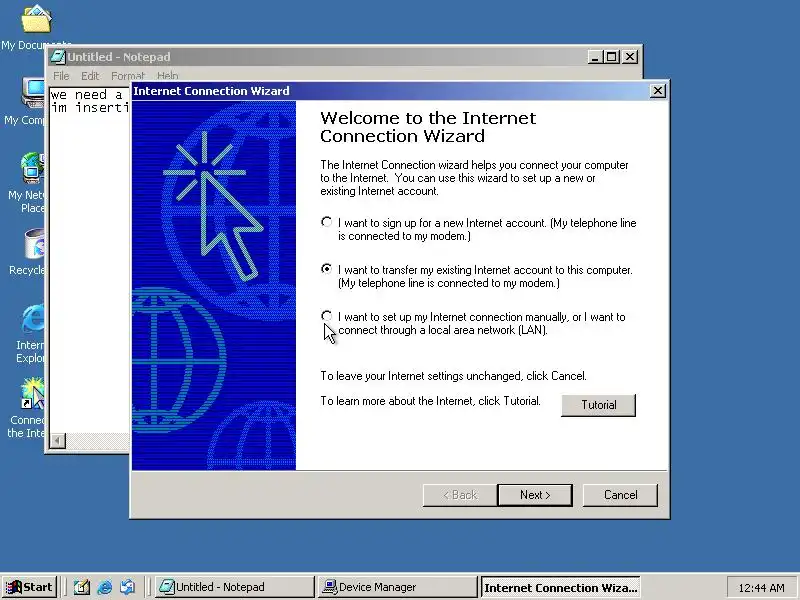Launch Outlook Express from quick launch
800x600 pixels.
pos(128,587)
